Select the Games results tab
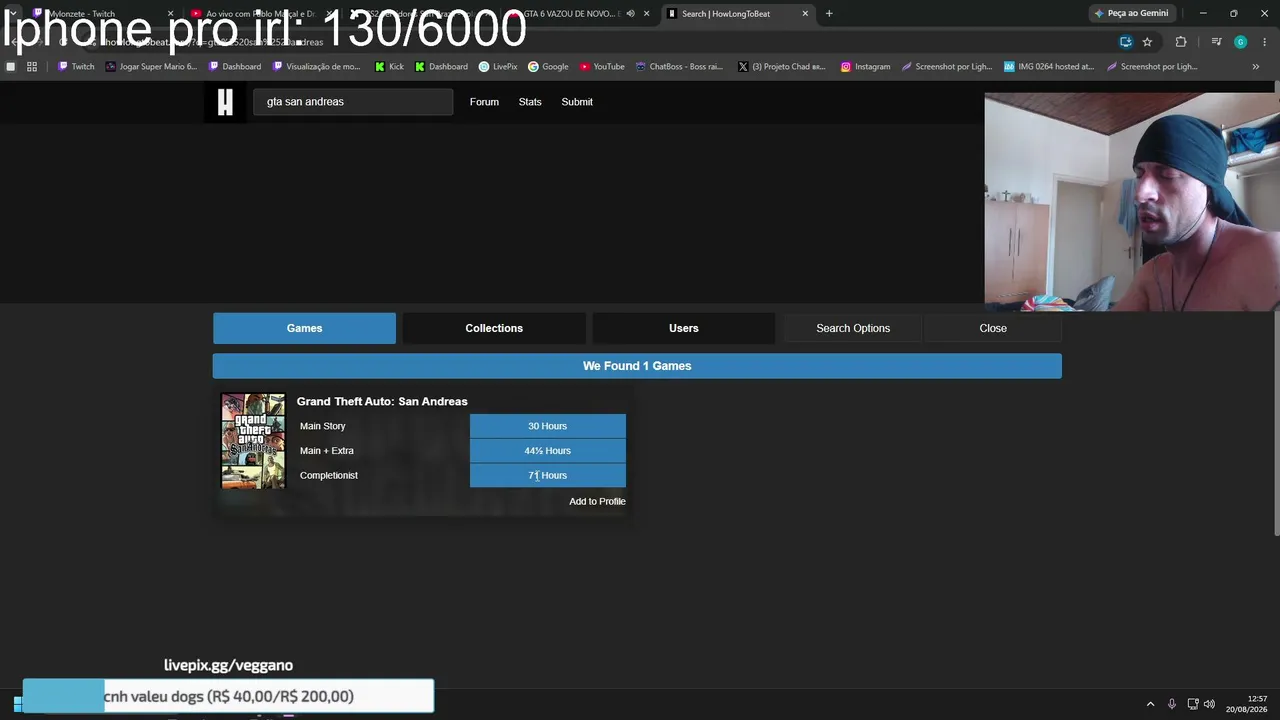 click(x=304, y=328)
